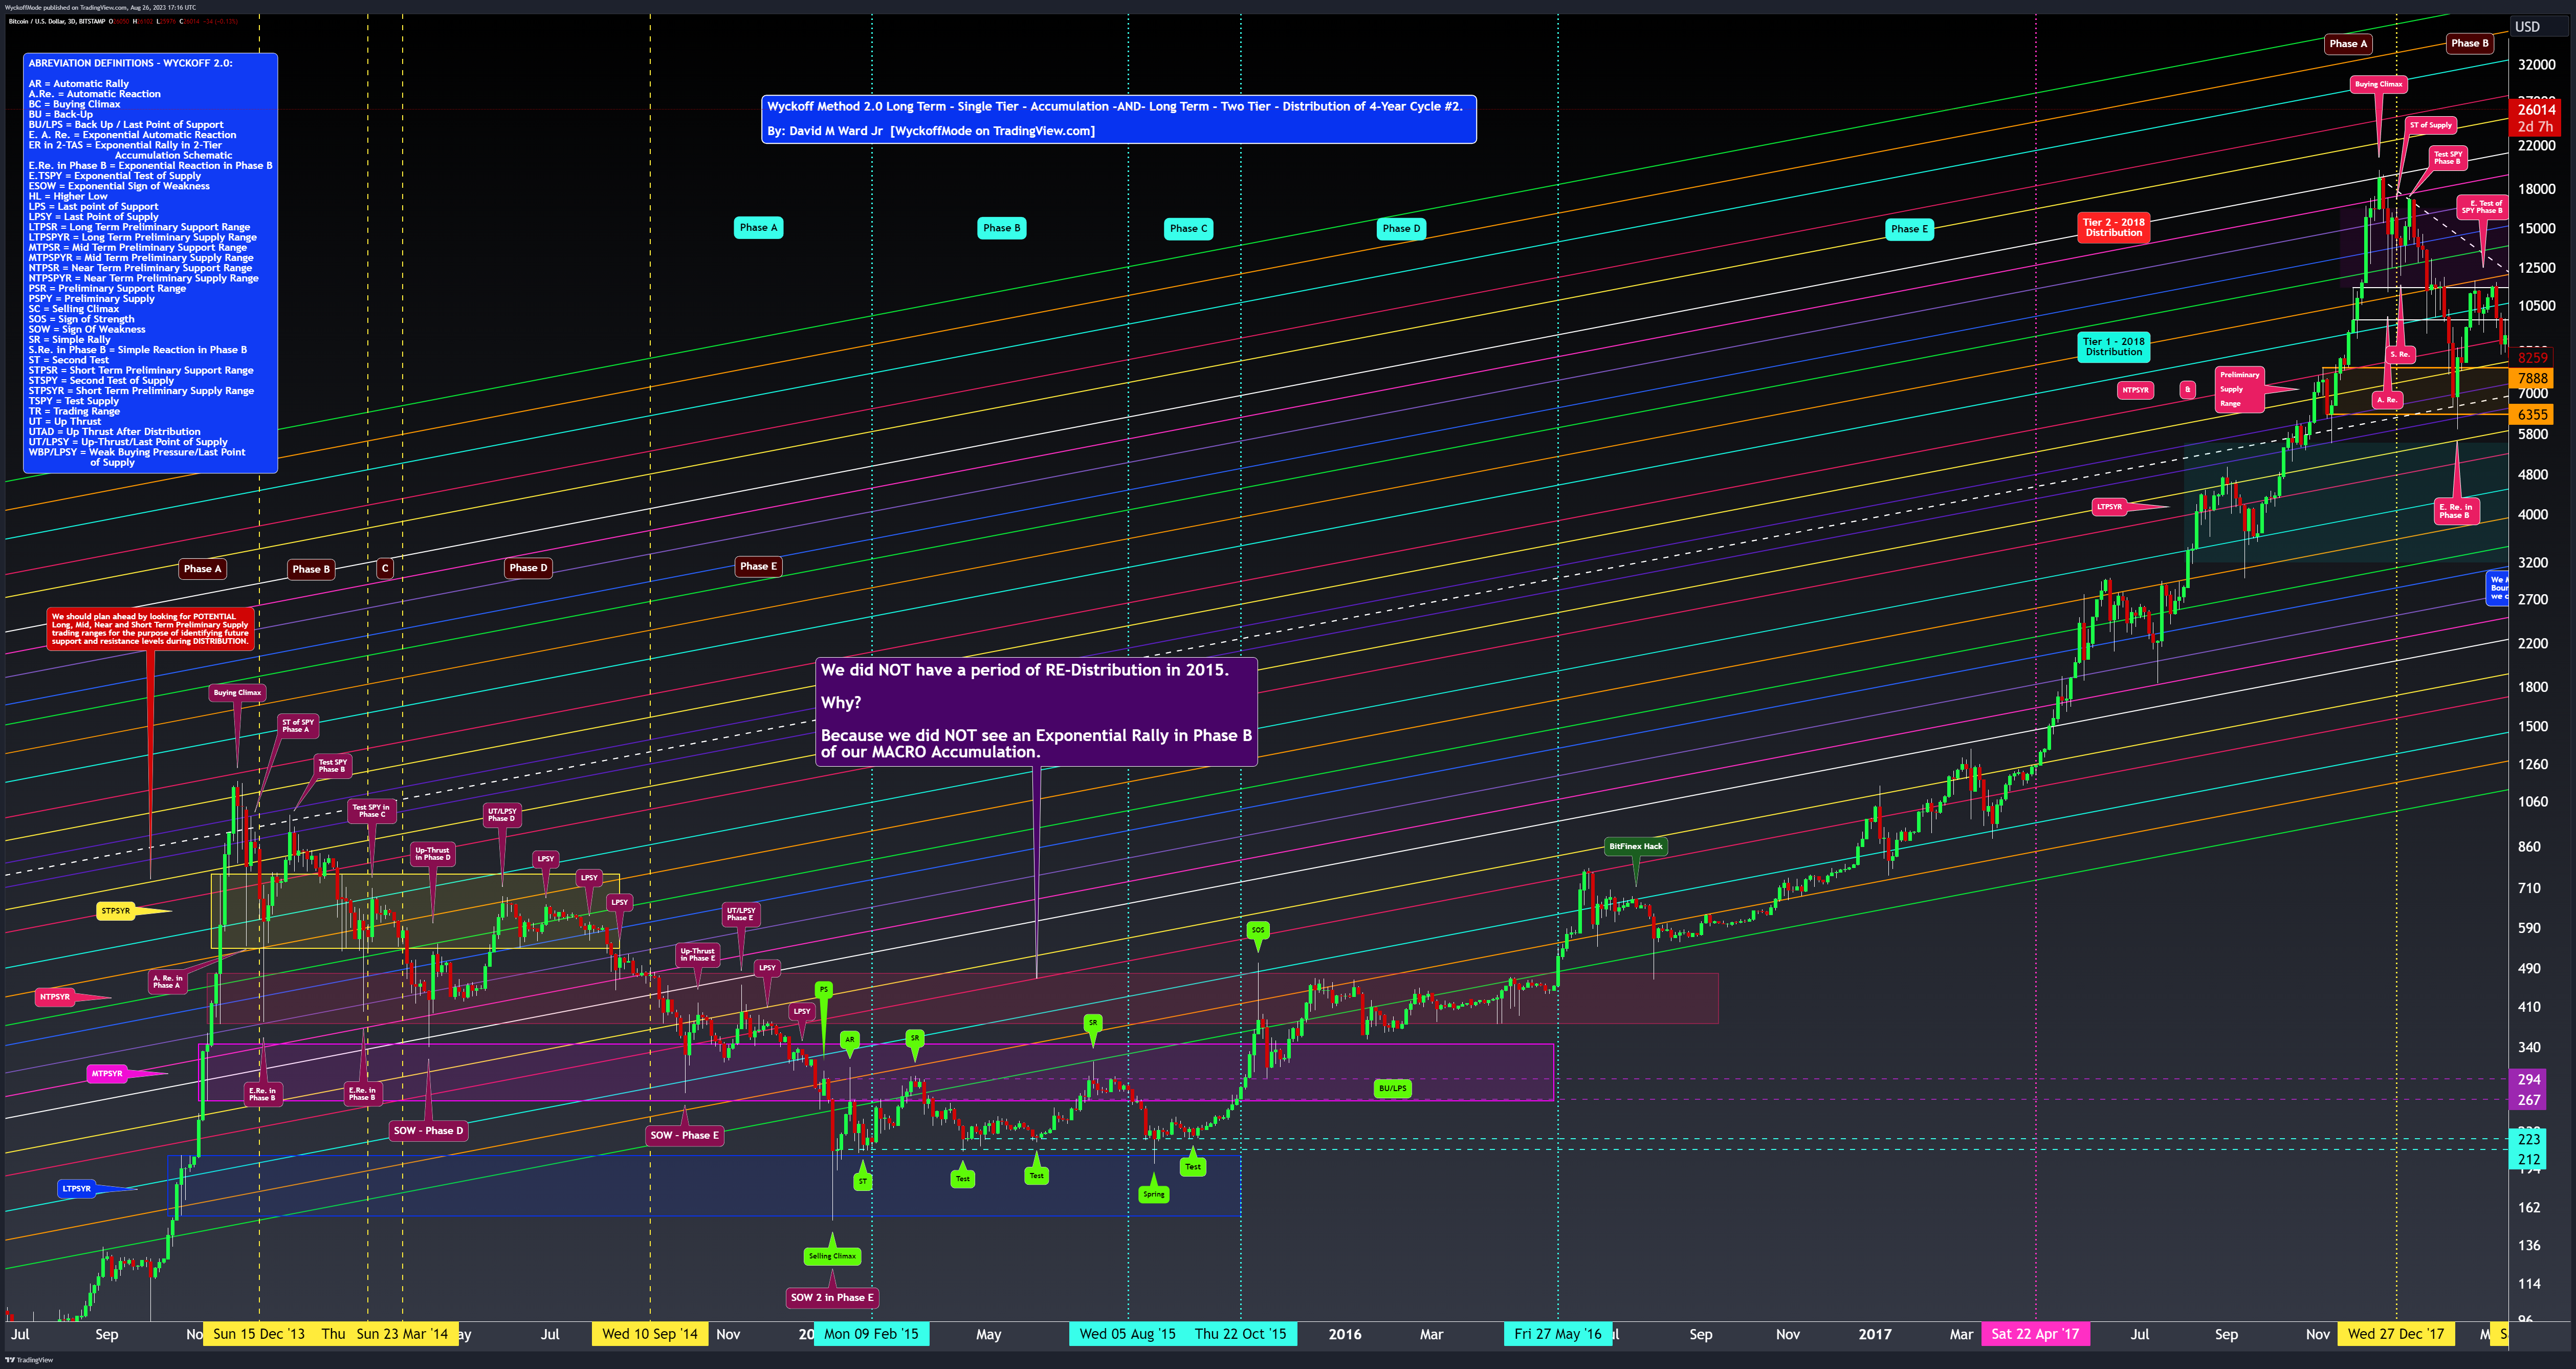Select the 'SOW 2 in Phase E' label
2576x1369 pixels.
click(832, 1298)
